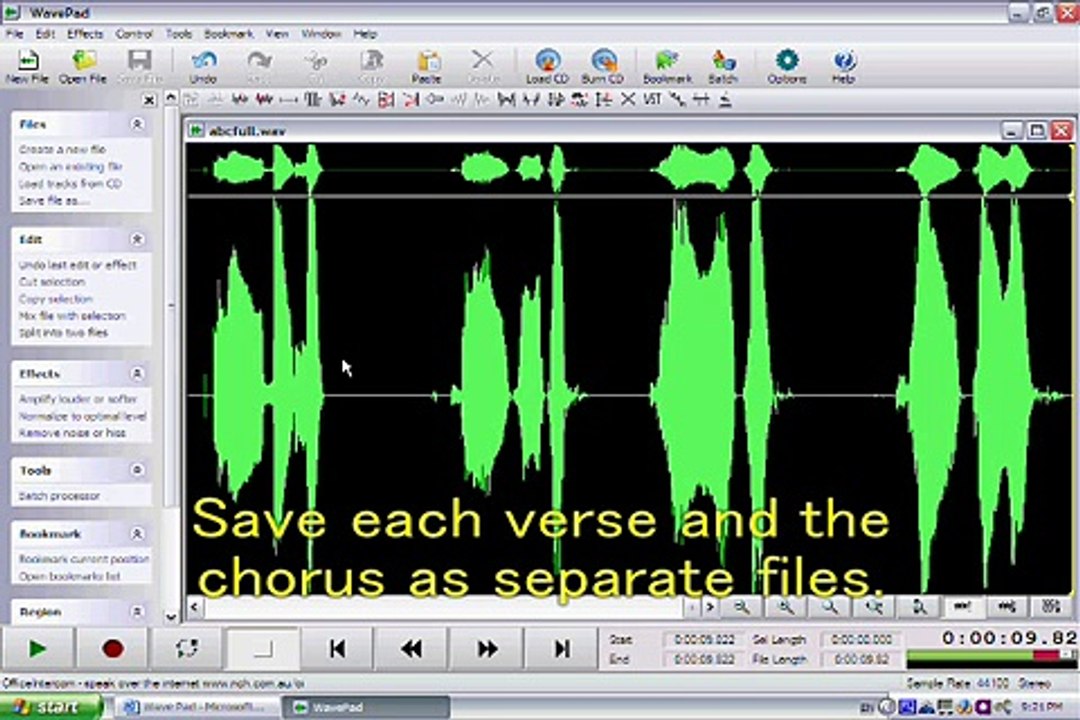The image size is (1080, 720).
Task: Click the Fast Forward button
Action: pos(487,648)
